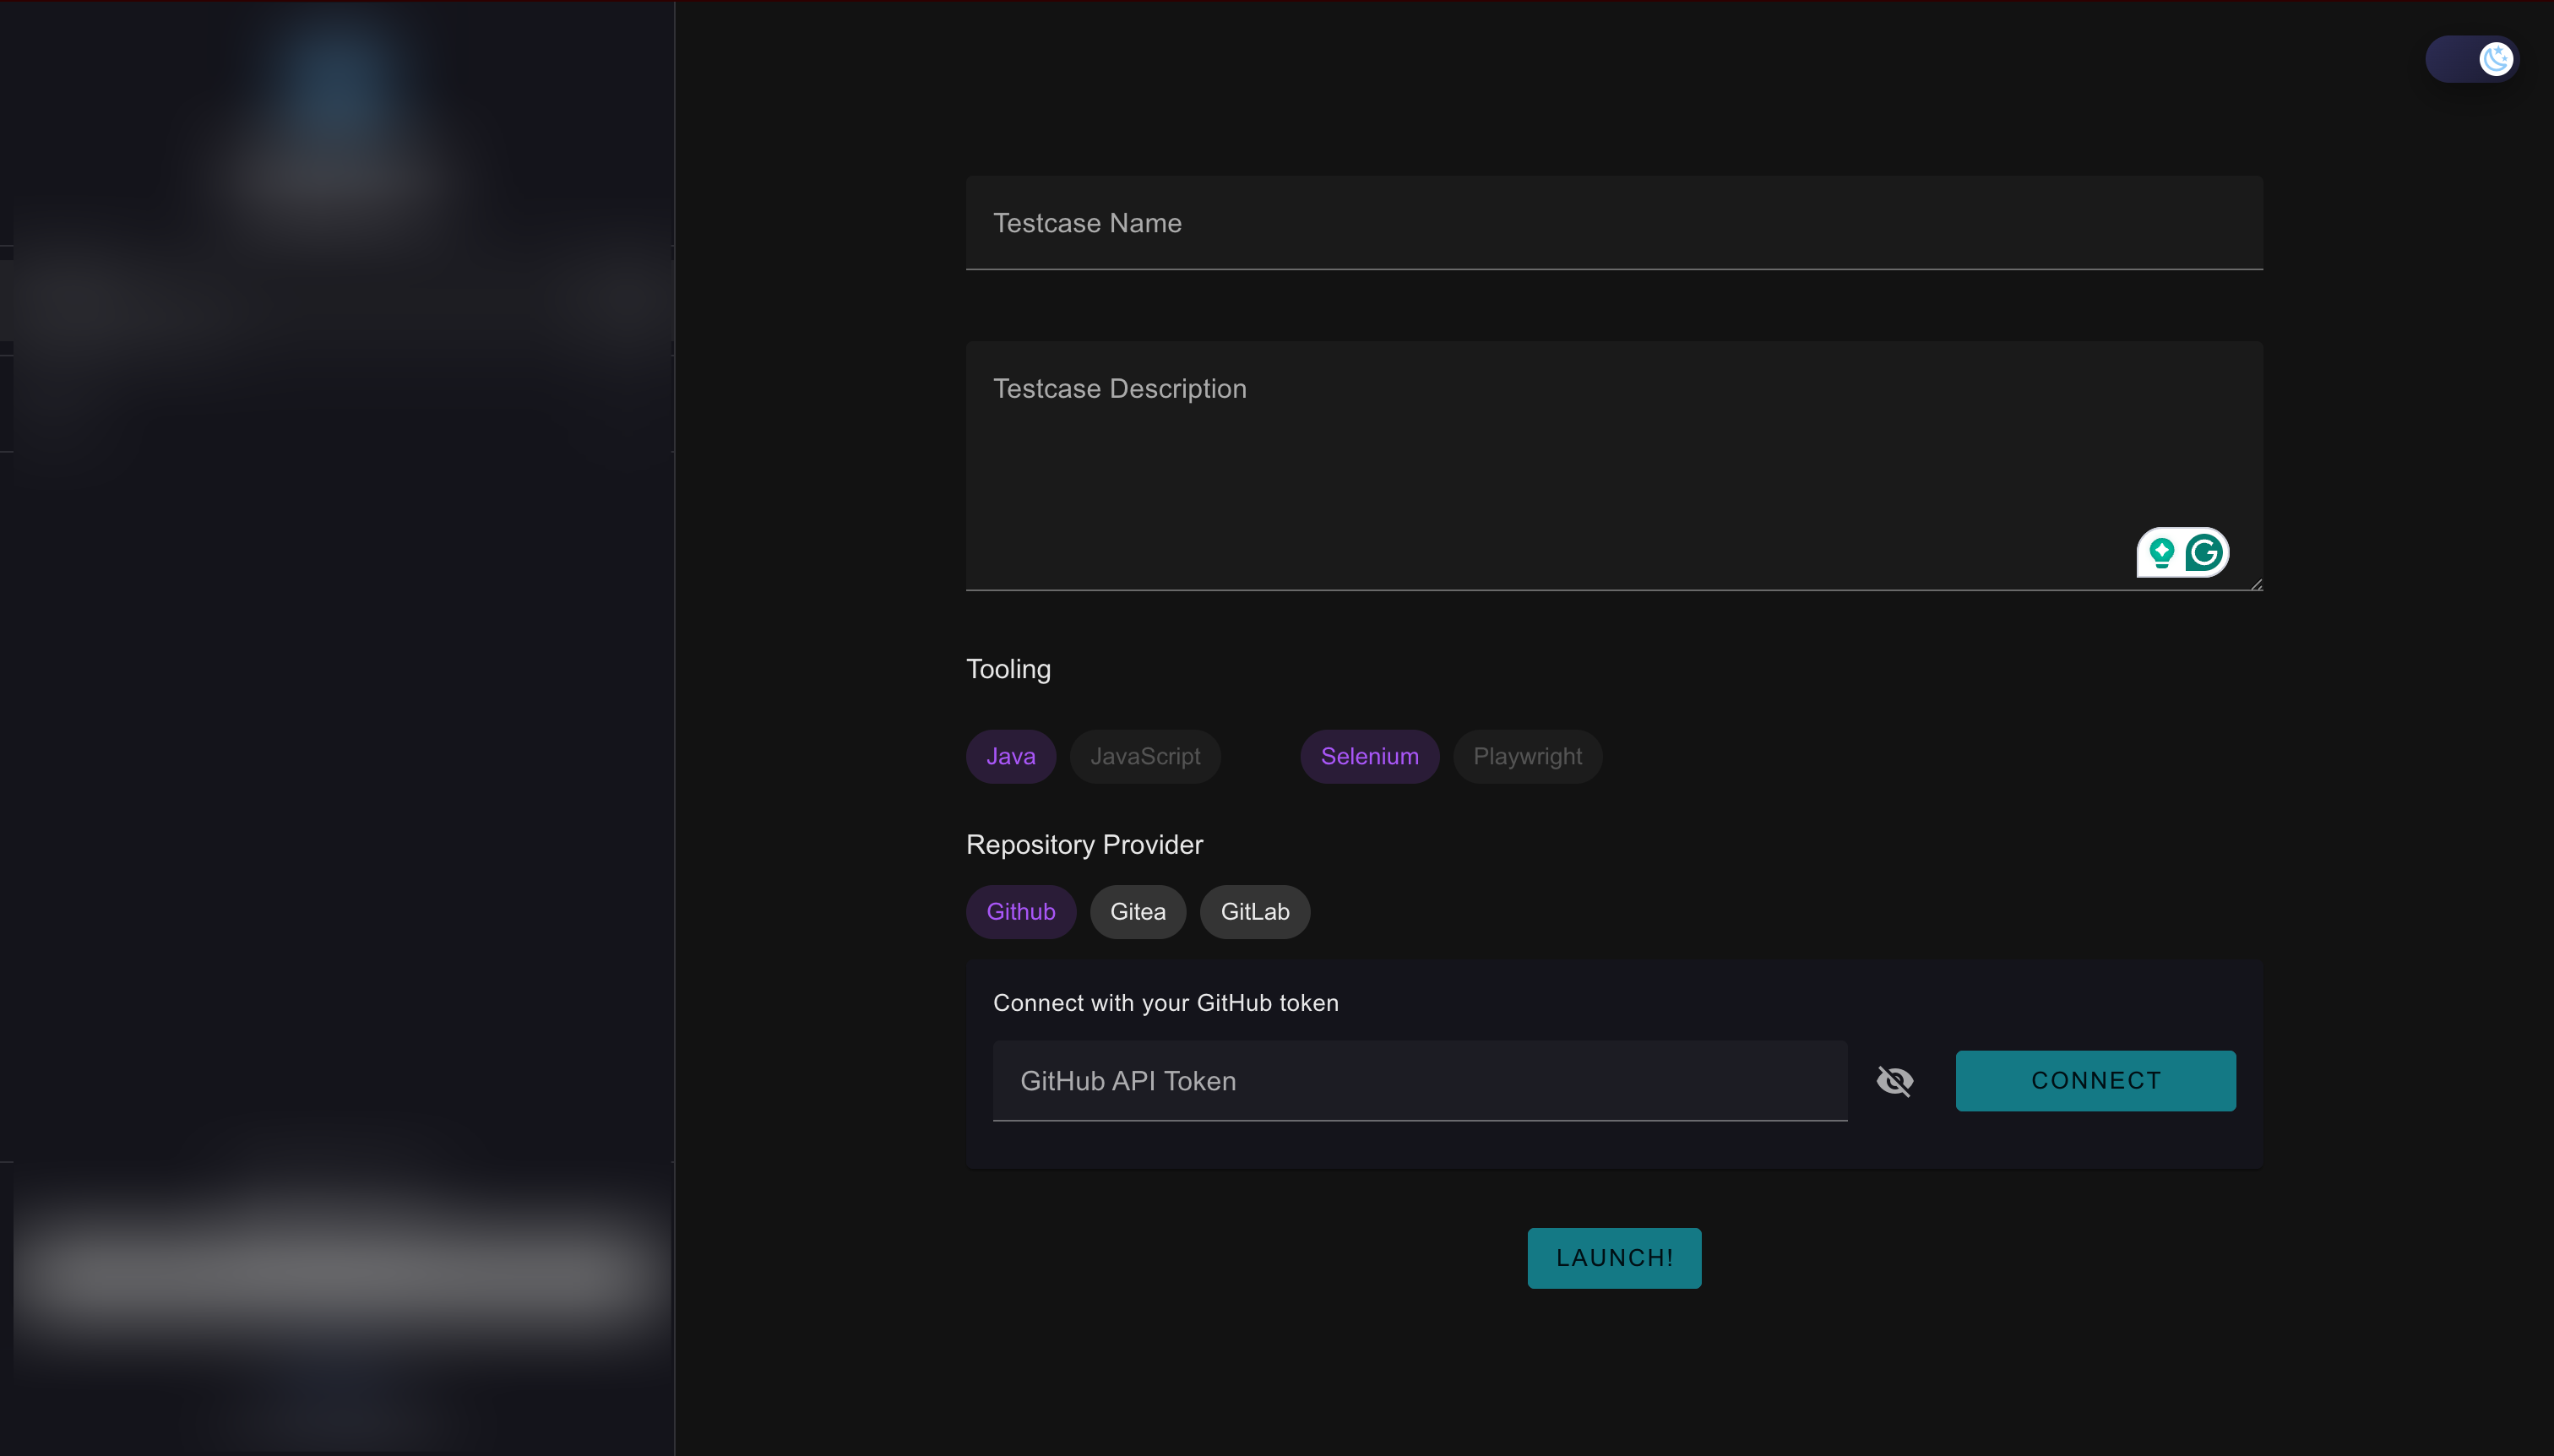Focus the GitHub API Token field

click(x=1419, y=1081)
